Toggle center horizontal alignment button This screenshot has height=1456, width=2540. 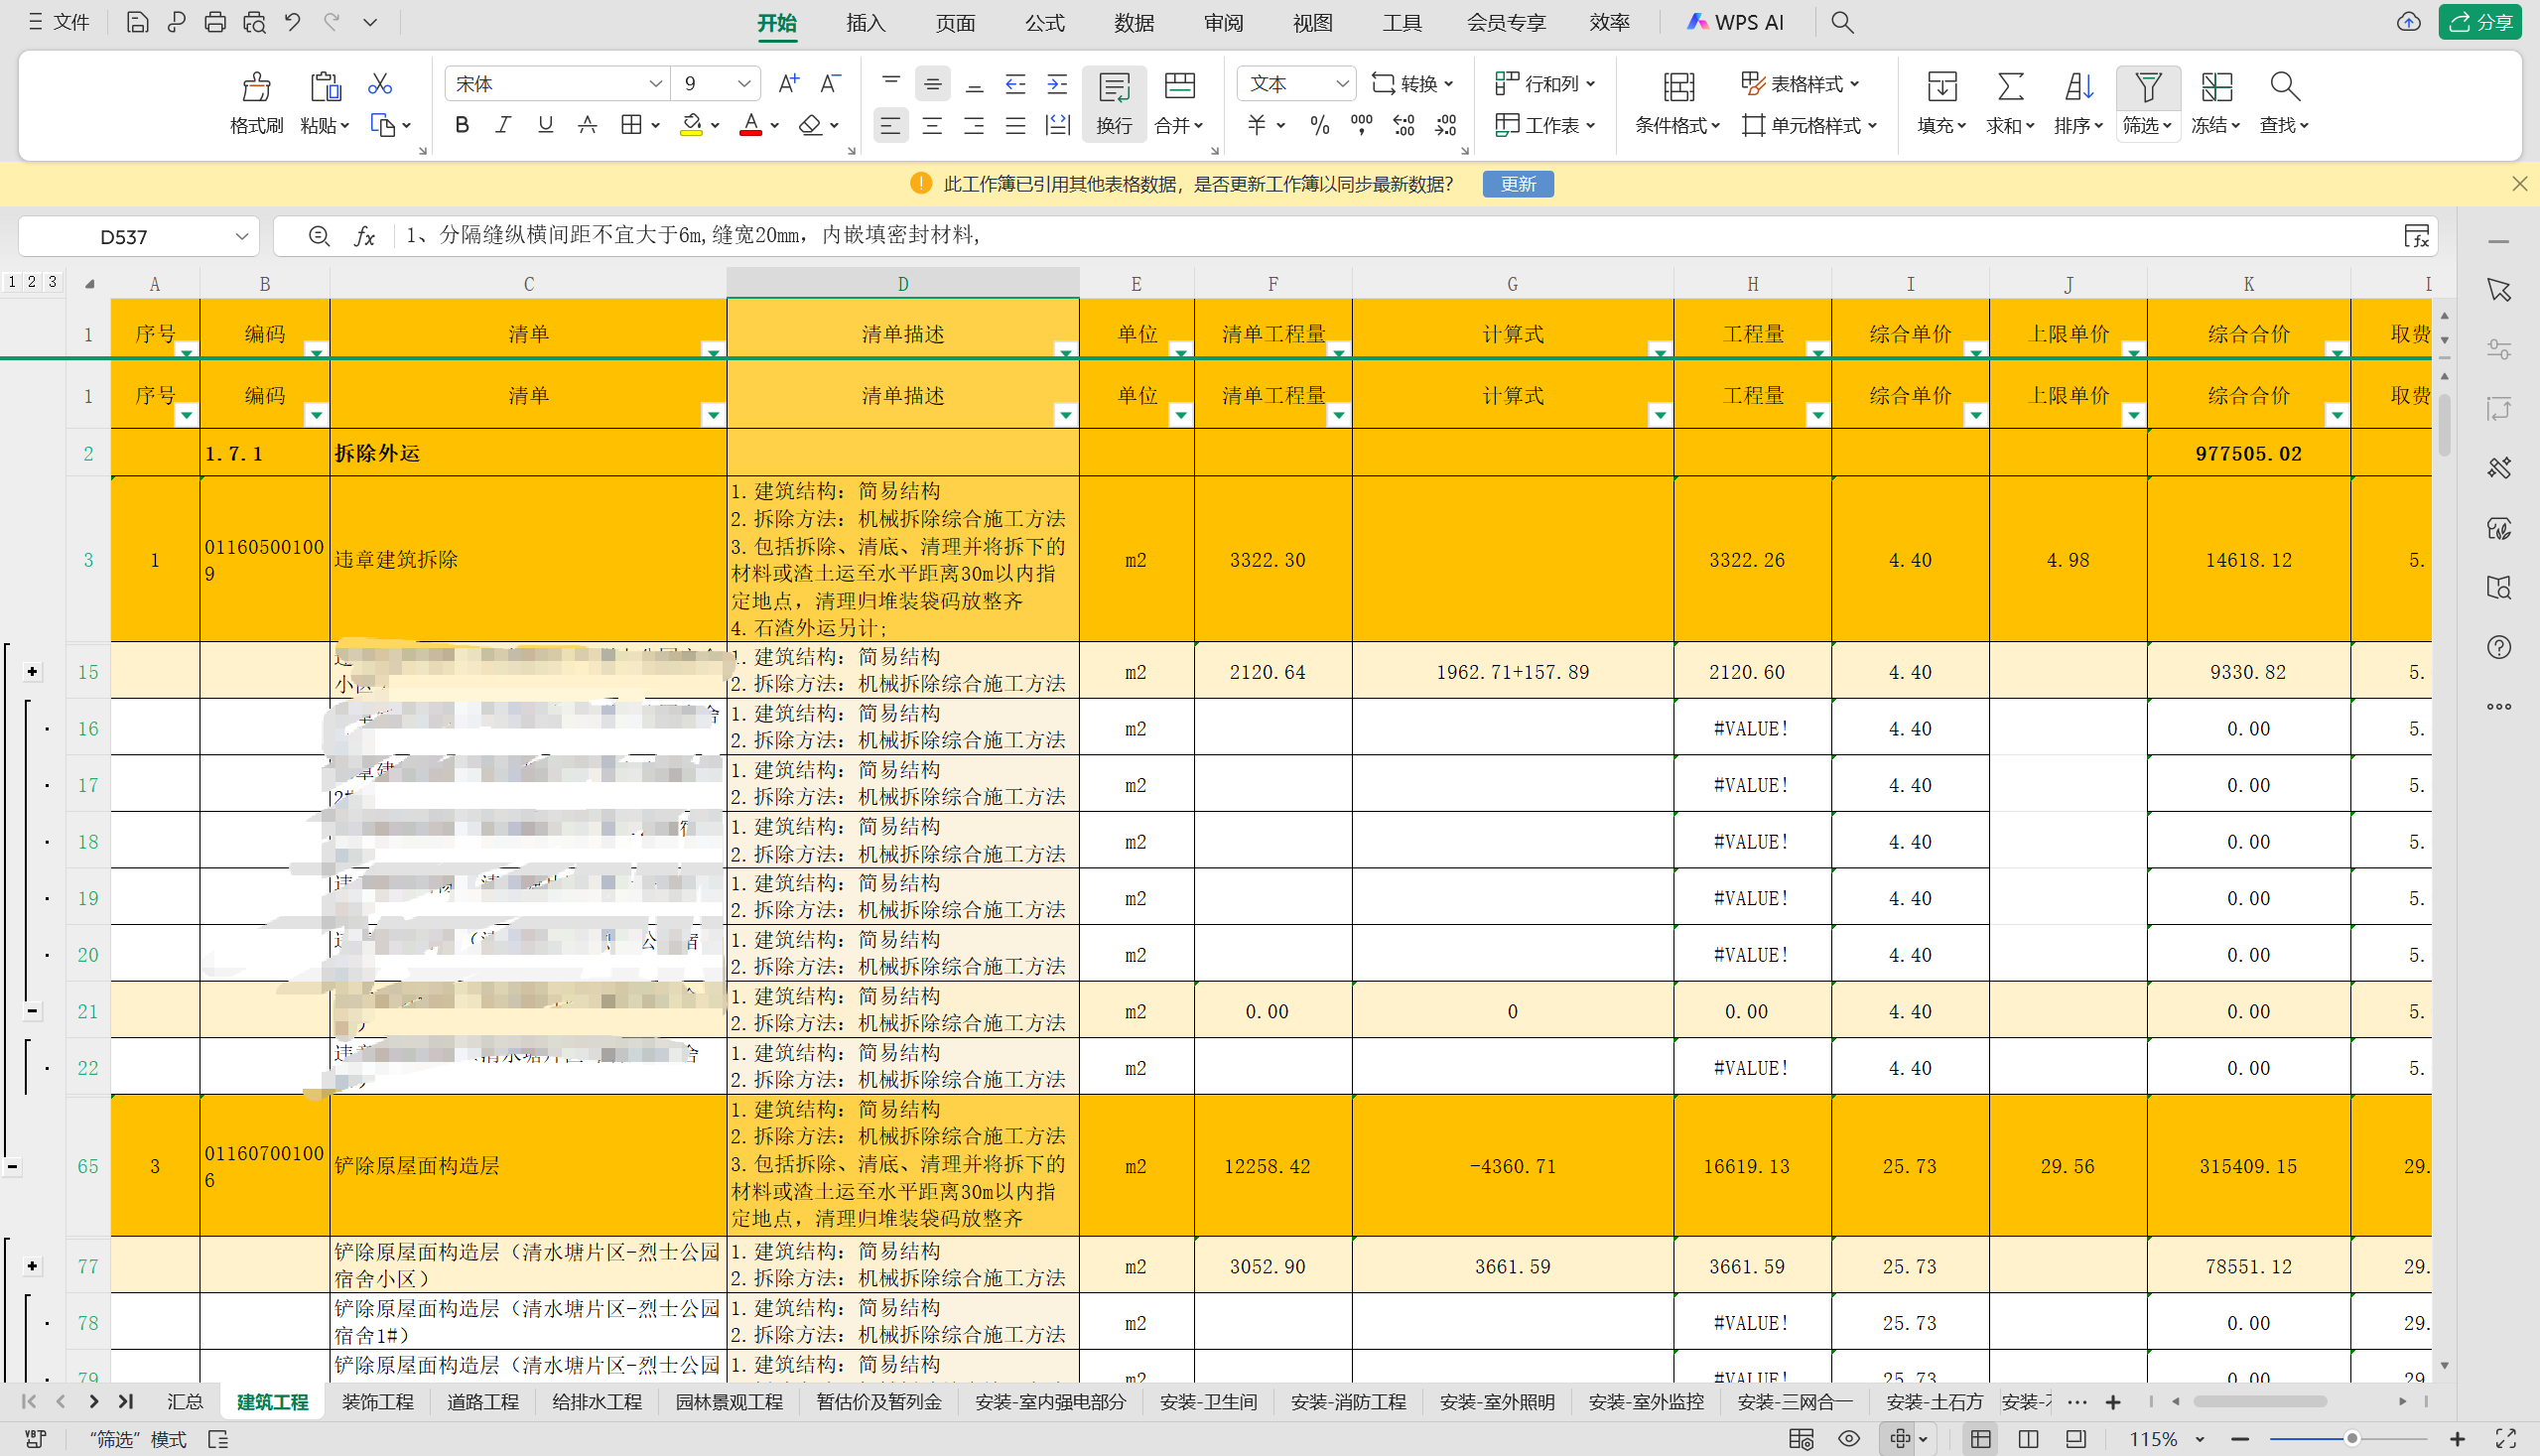point(932,125)
